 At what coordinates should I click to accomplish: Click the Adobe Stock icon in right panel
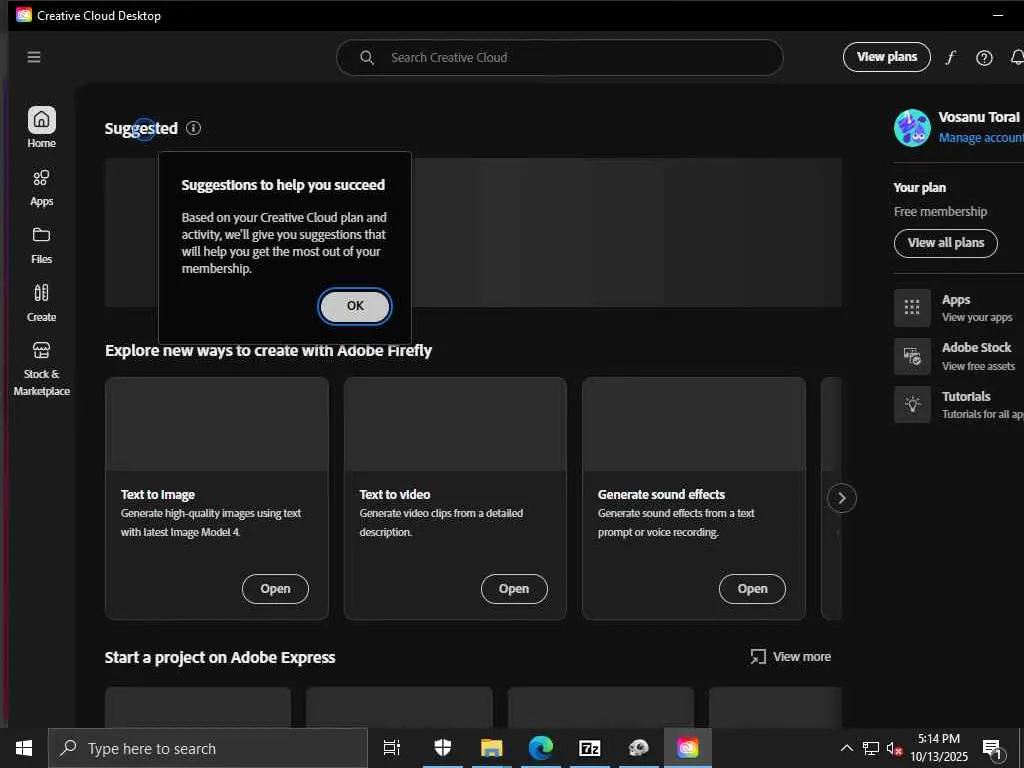point(912,356)
